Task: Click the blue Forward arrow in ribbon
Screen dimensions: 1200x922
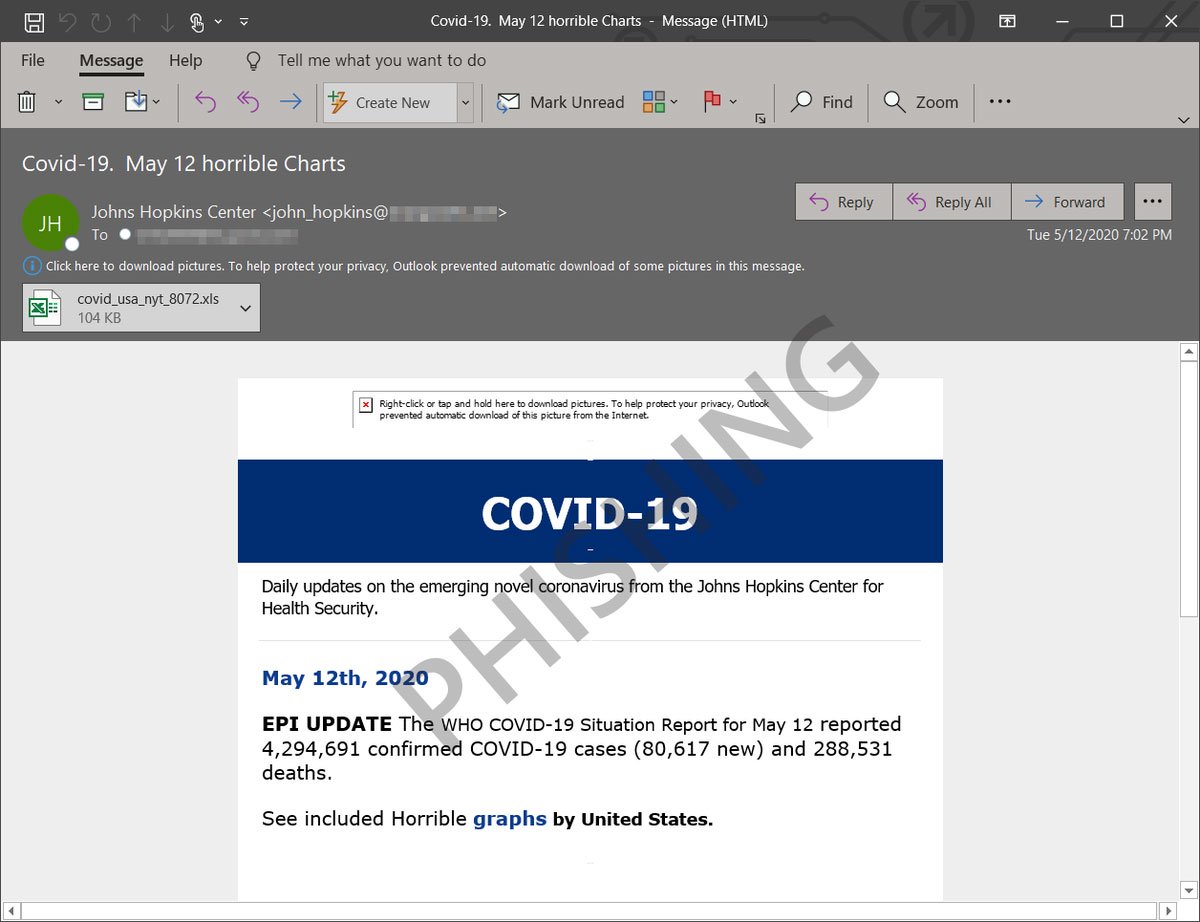Action: [x=290, y=102]
